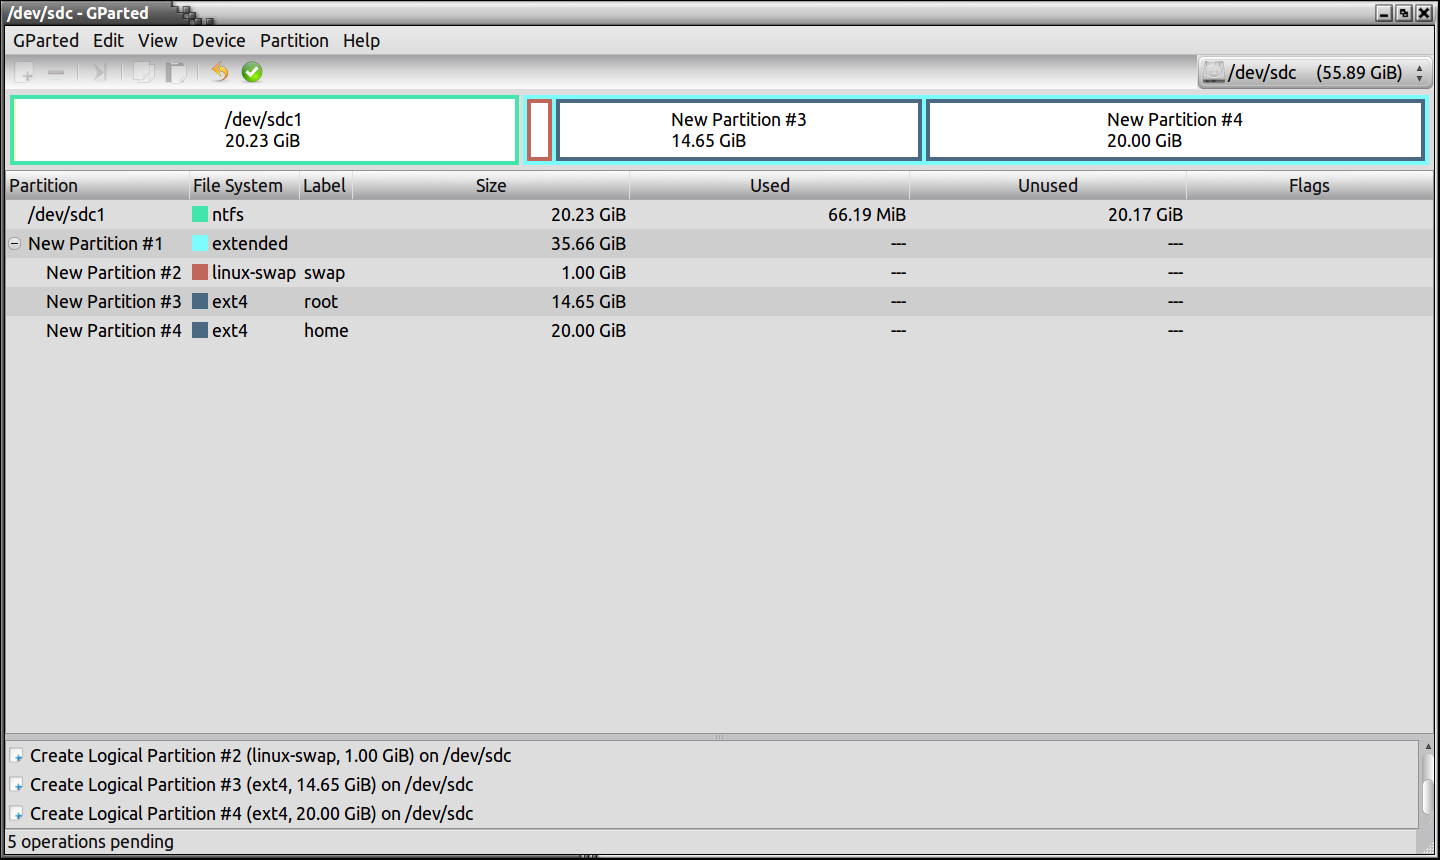
Task: Click the icon beside the Partition #3 operation
Action: pos(17,785)
